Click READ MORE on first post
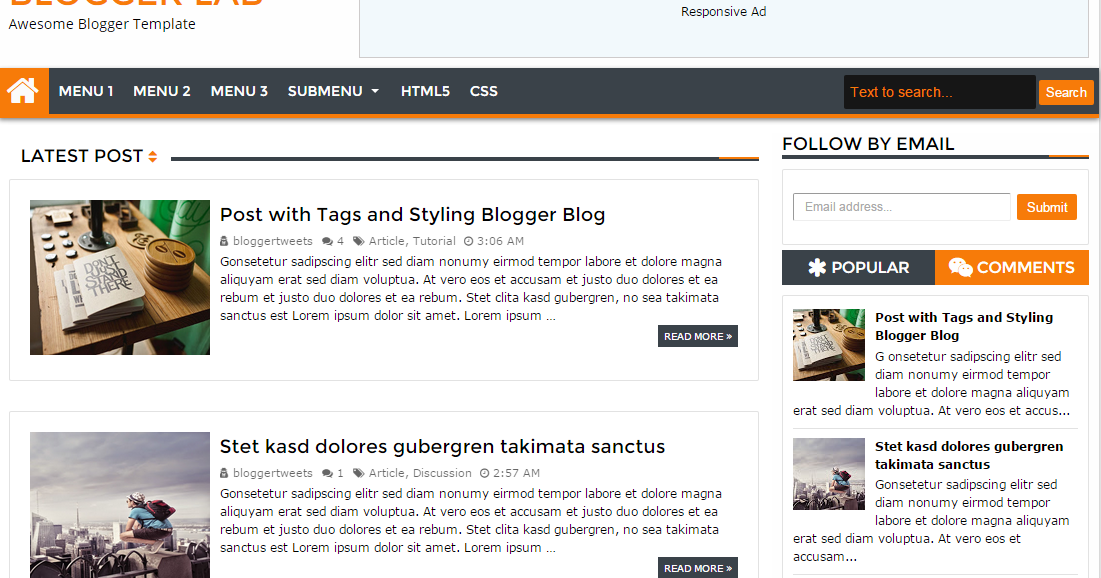Image resolution: width=1101 pixels, height=578 pixels. pyautogui.click(x=698, y=336)
